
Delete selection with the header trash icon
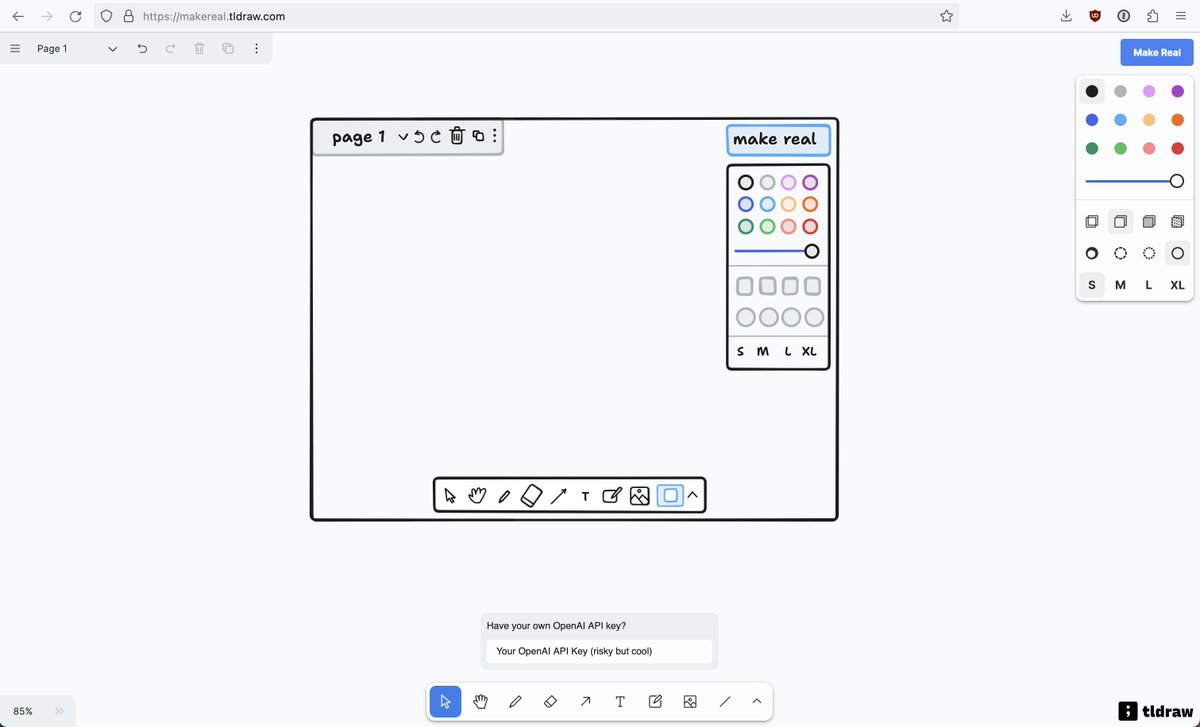coord(199,48)
